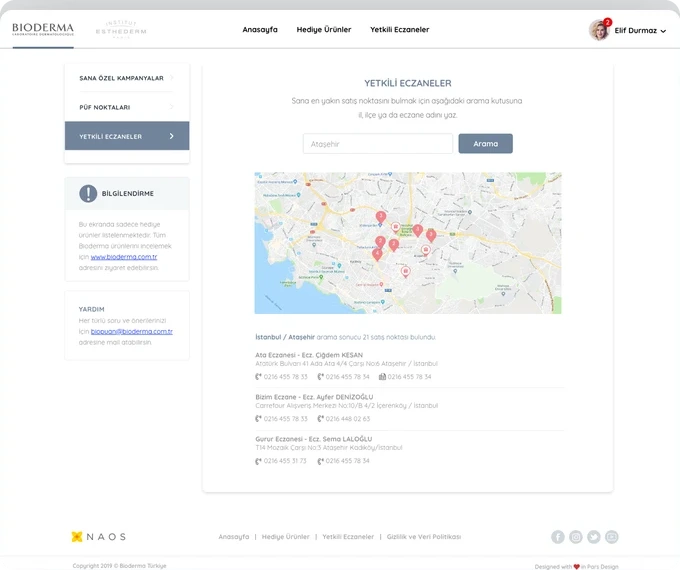Click the Yetkili Eczaneler page heading
Screen dimensions: 680x570
click(408, 83)
